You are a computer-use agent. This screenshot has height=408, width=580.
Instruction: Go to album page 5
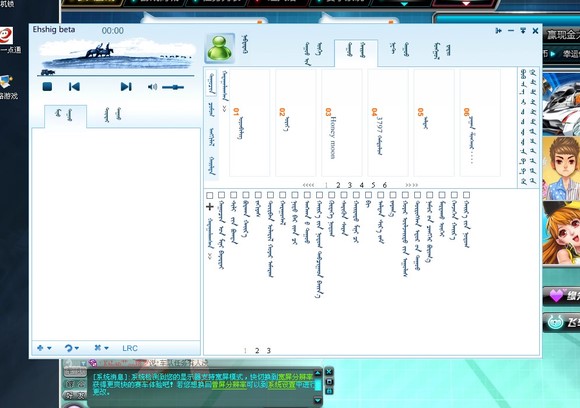point(373,185)
